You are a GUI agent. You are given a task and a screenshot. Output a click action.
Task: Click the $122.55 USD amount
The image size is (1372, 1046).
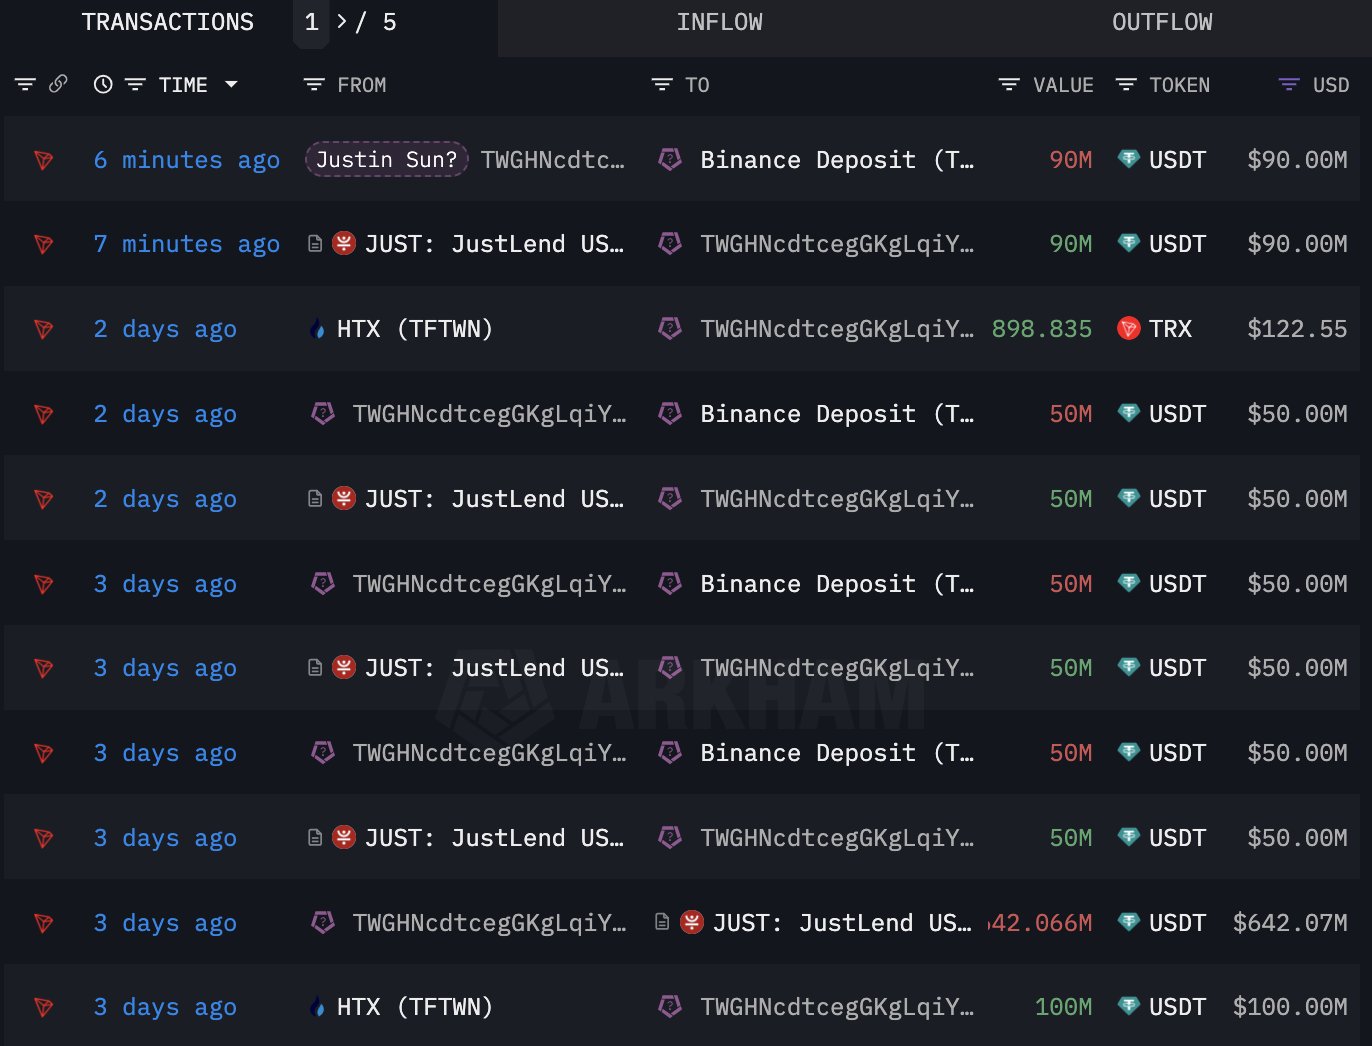click(1297, 329)
